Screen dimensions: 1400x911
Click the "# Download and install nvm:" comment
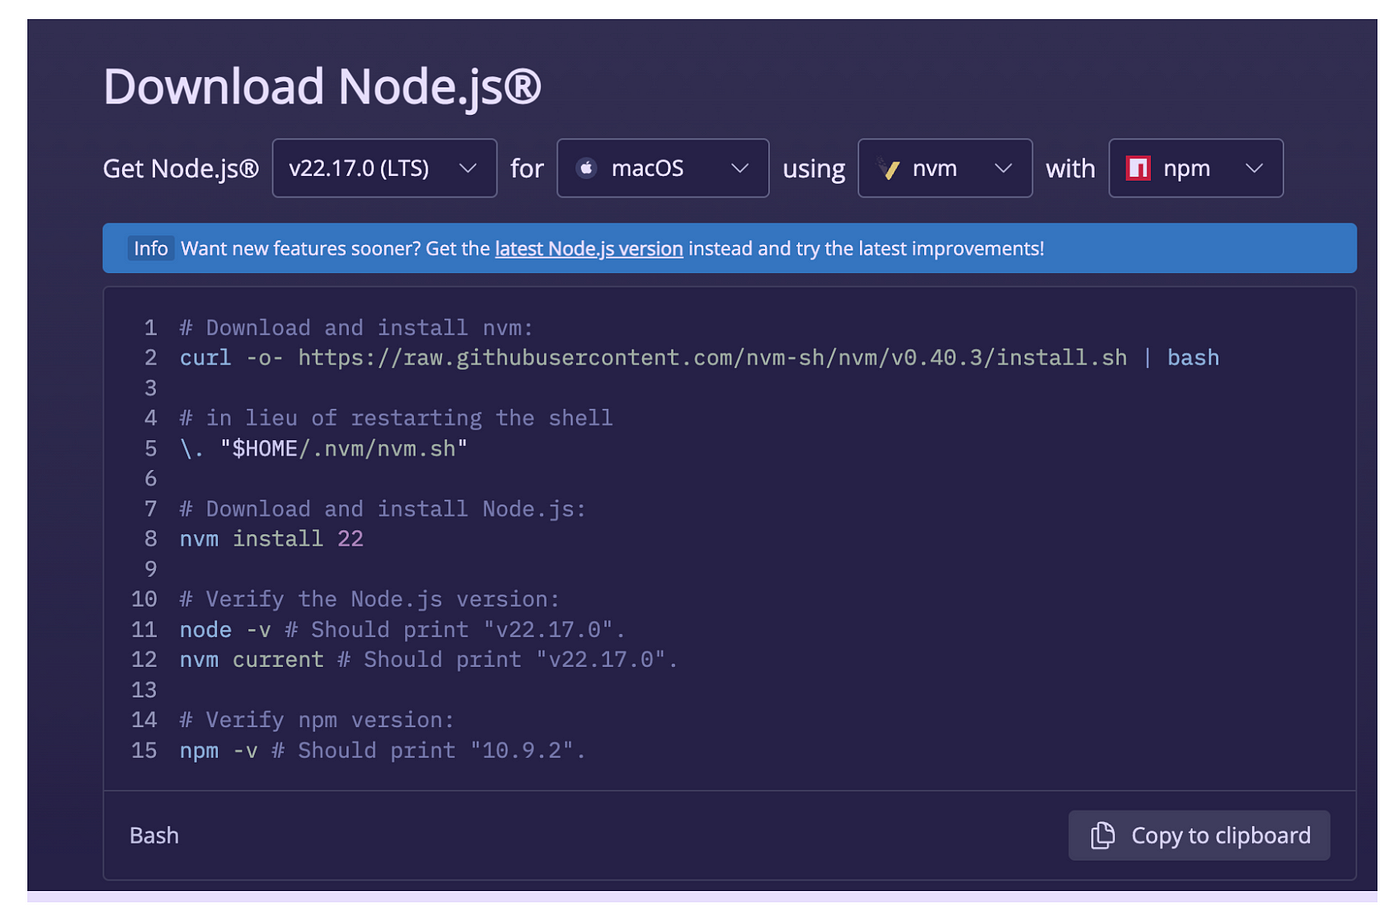(x=356, y=328)
